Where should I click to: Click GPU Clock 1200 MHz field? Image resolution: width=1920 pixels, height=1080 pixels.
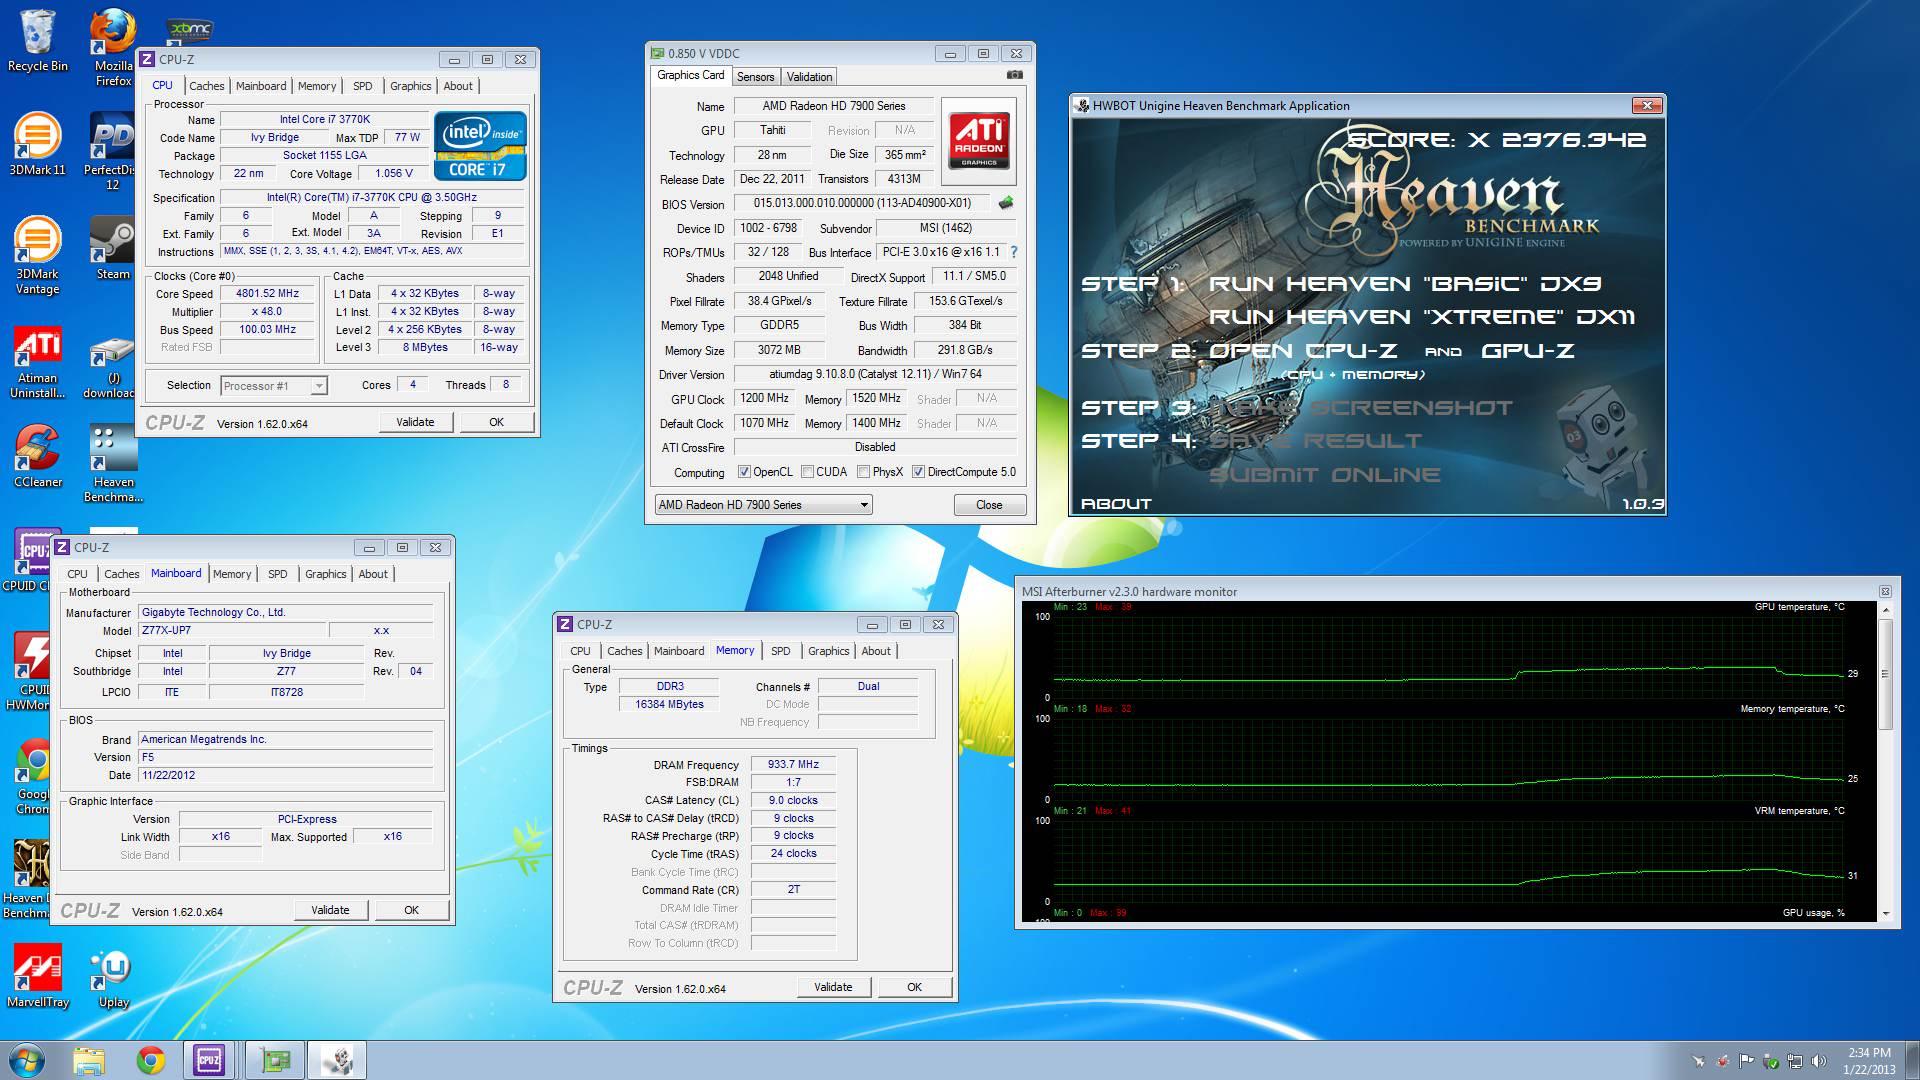pos(765,398)
